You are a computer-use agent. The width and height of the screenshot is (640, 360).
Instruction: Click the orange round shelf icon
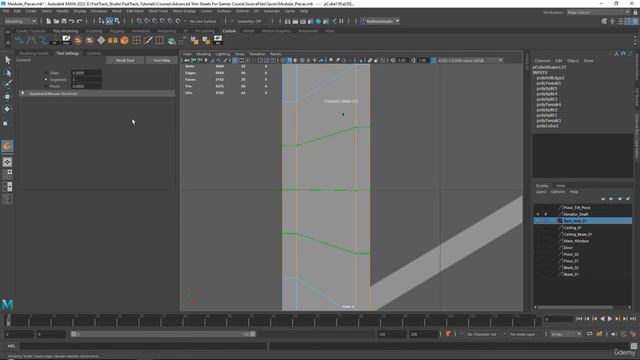78,40
